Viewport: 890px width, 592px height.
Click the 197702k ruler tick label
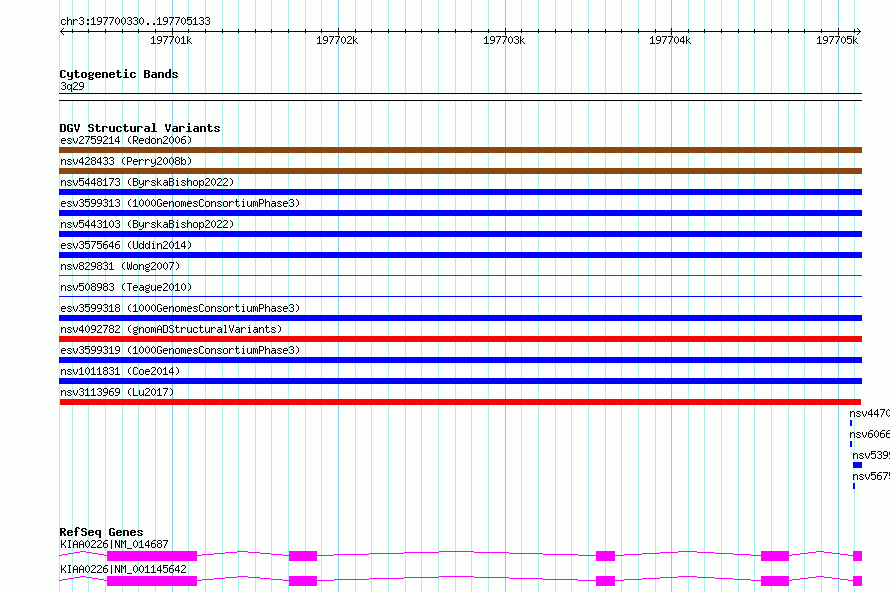[337, 40]
